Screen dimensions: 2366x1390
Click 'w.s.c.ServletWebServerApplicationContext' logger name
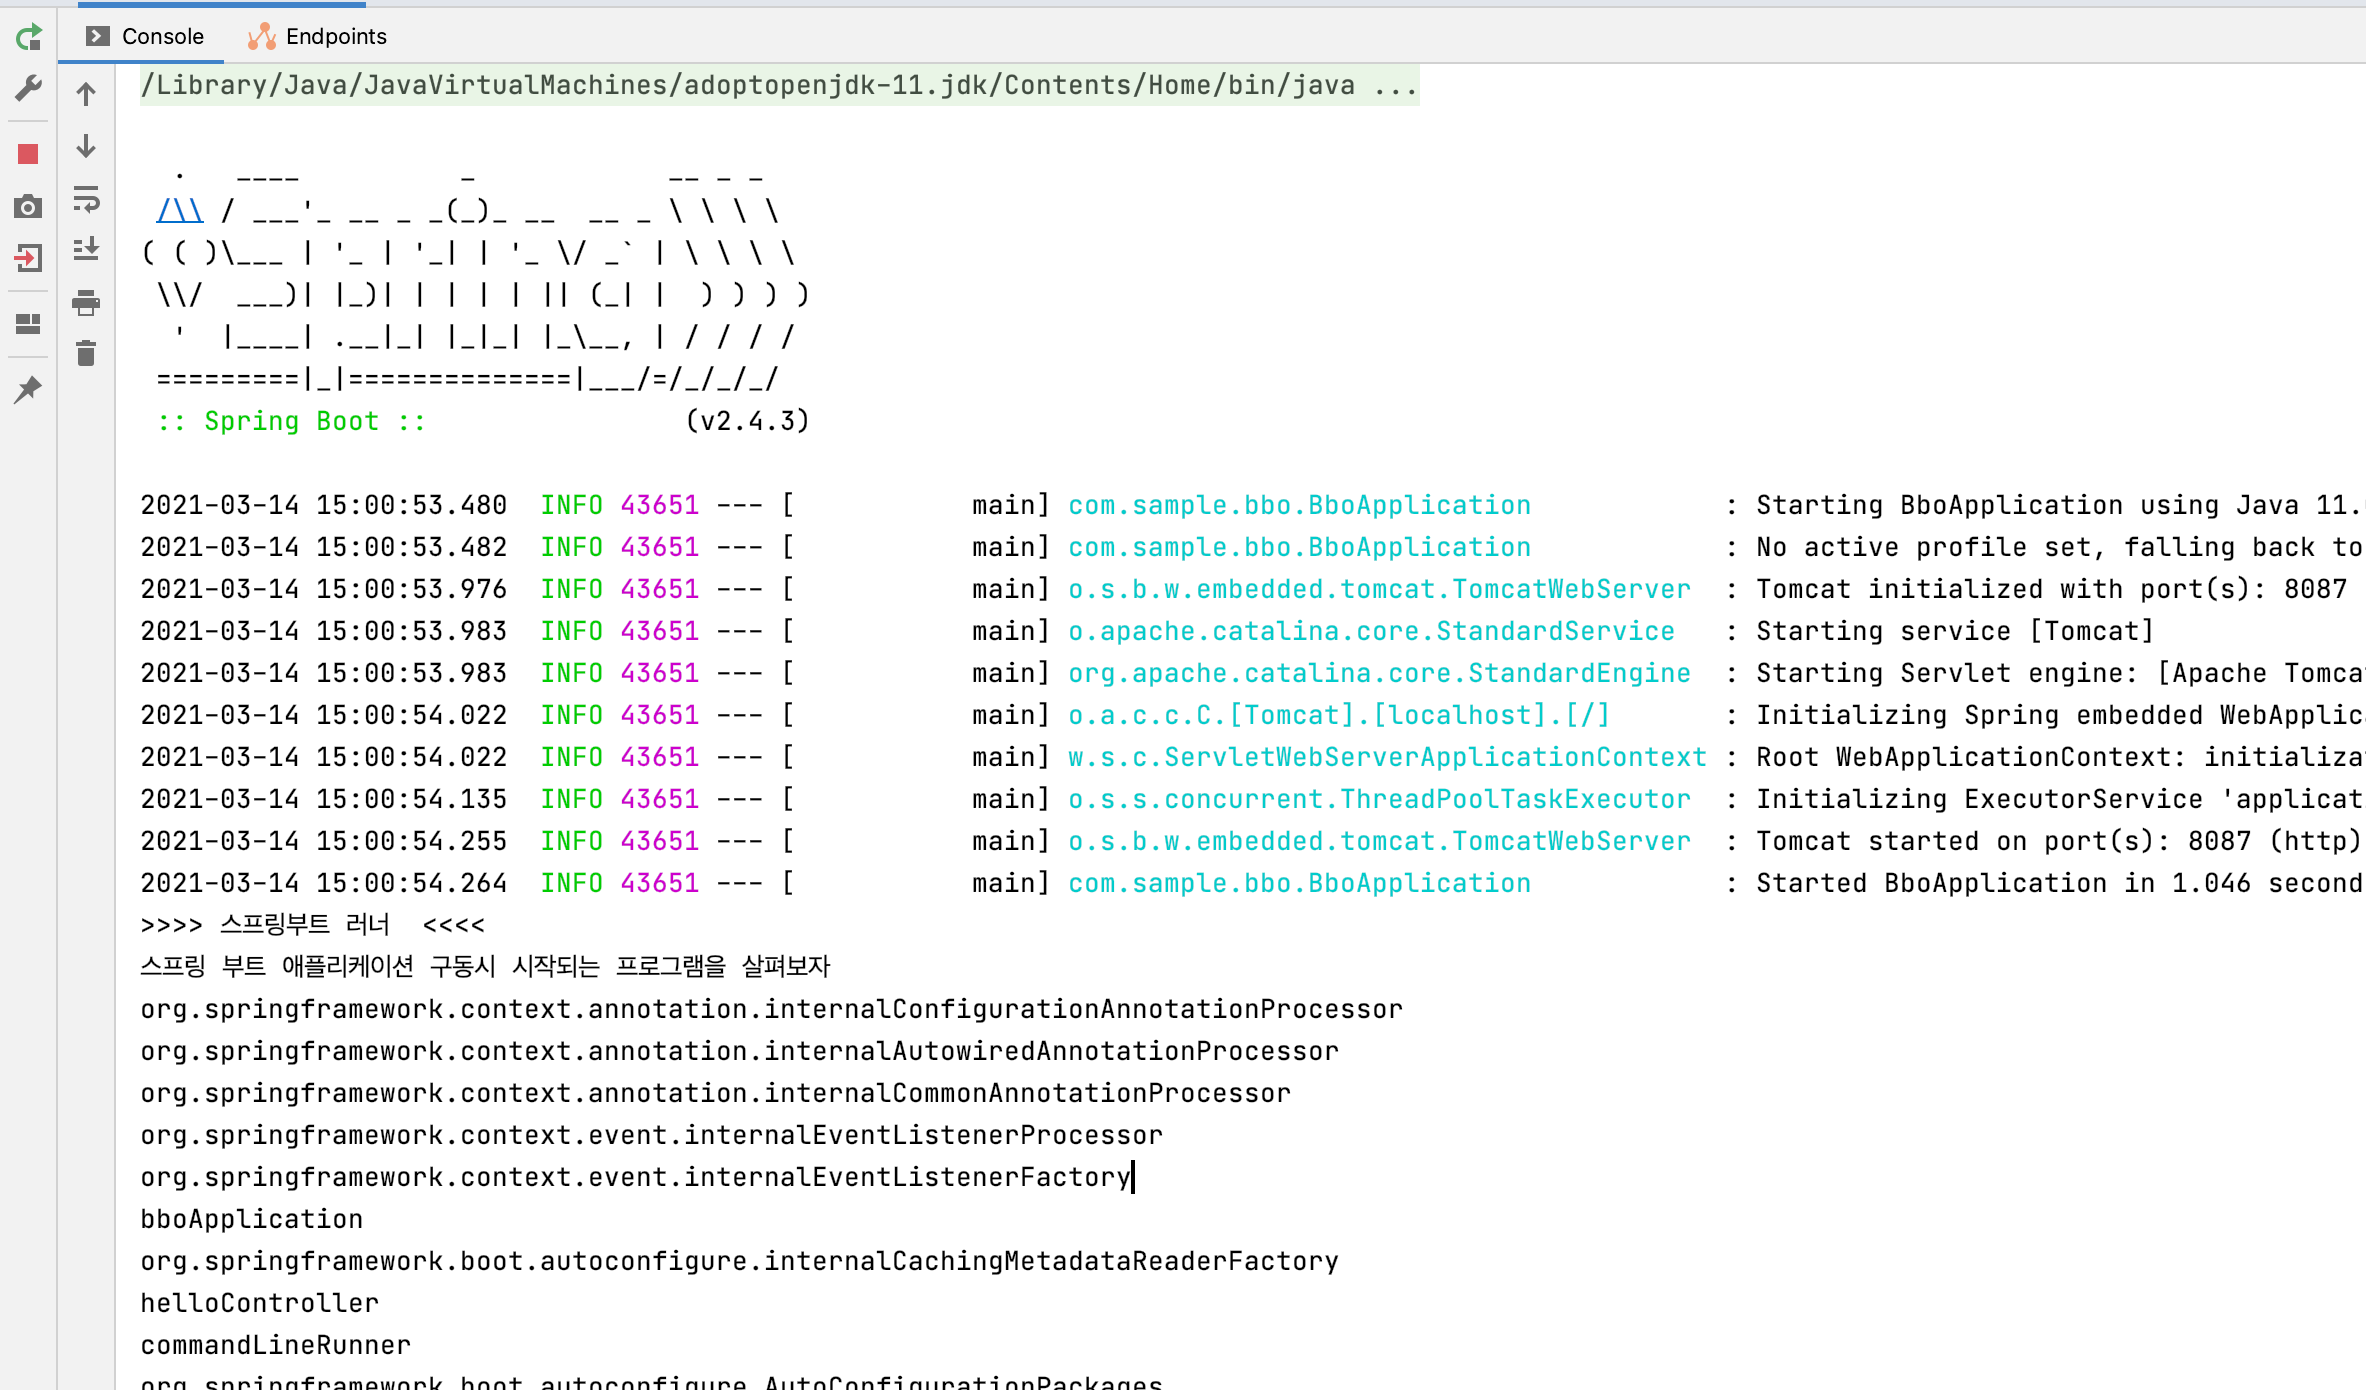[x=1388, y=757]
